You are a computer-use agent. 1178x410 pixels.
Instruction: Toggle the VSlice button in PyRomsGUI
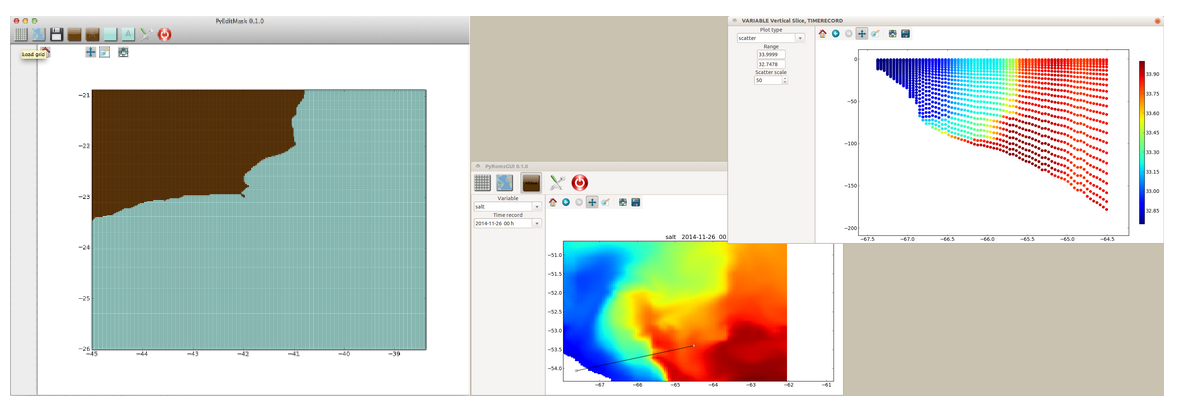point(531,183)
